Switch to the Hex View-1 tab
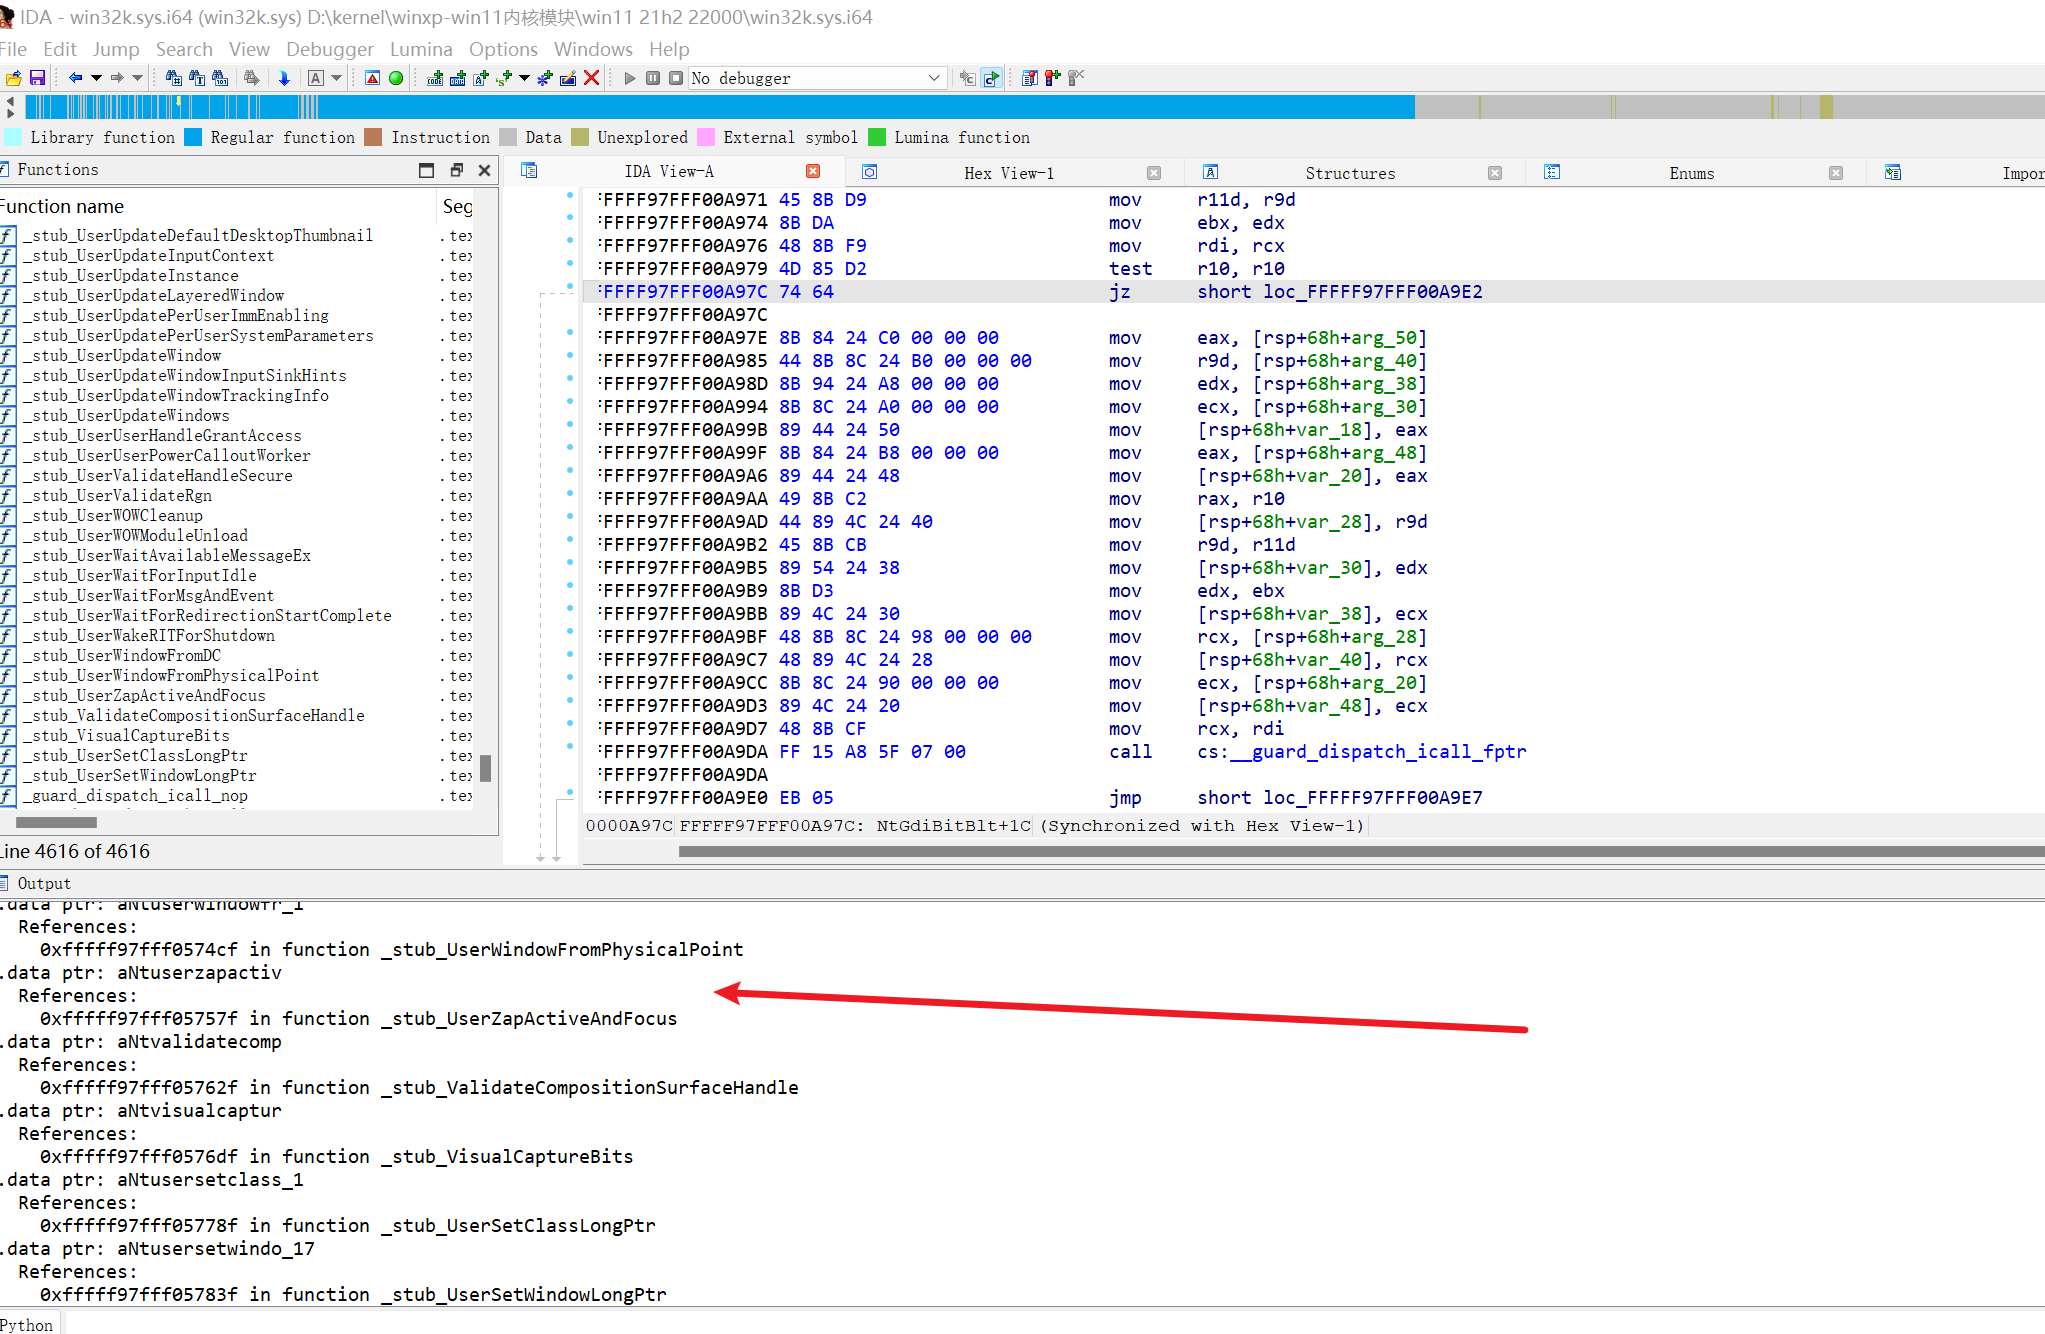Viewport: 2045px width, 1334px height. pyautogui.click(x=1008, y=173)
